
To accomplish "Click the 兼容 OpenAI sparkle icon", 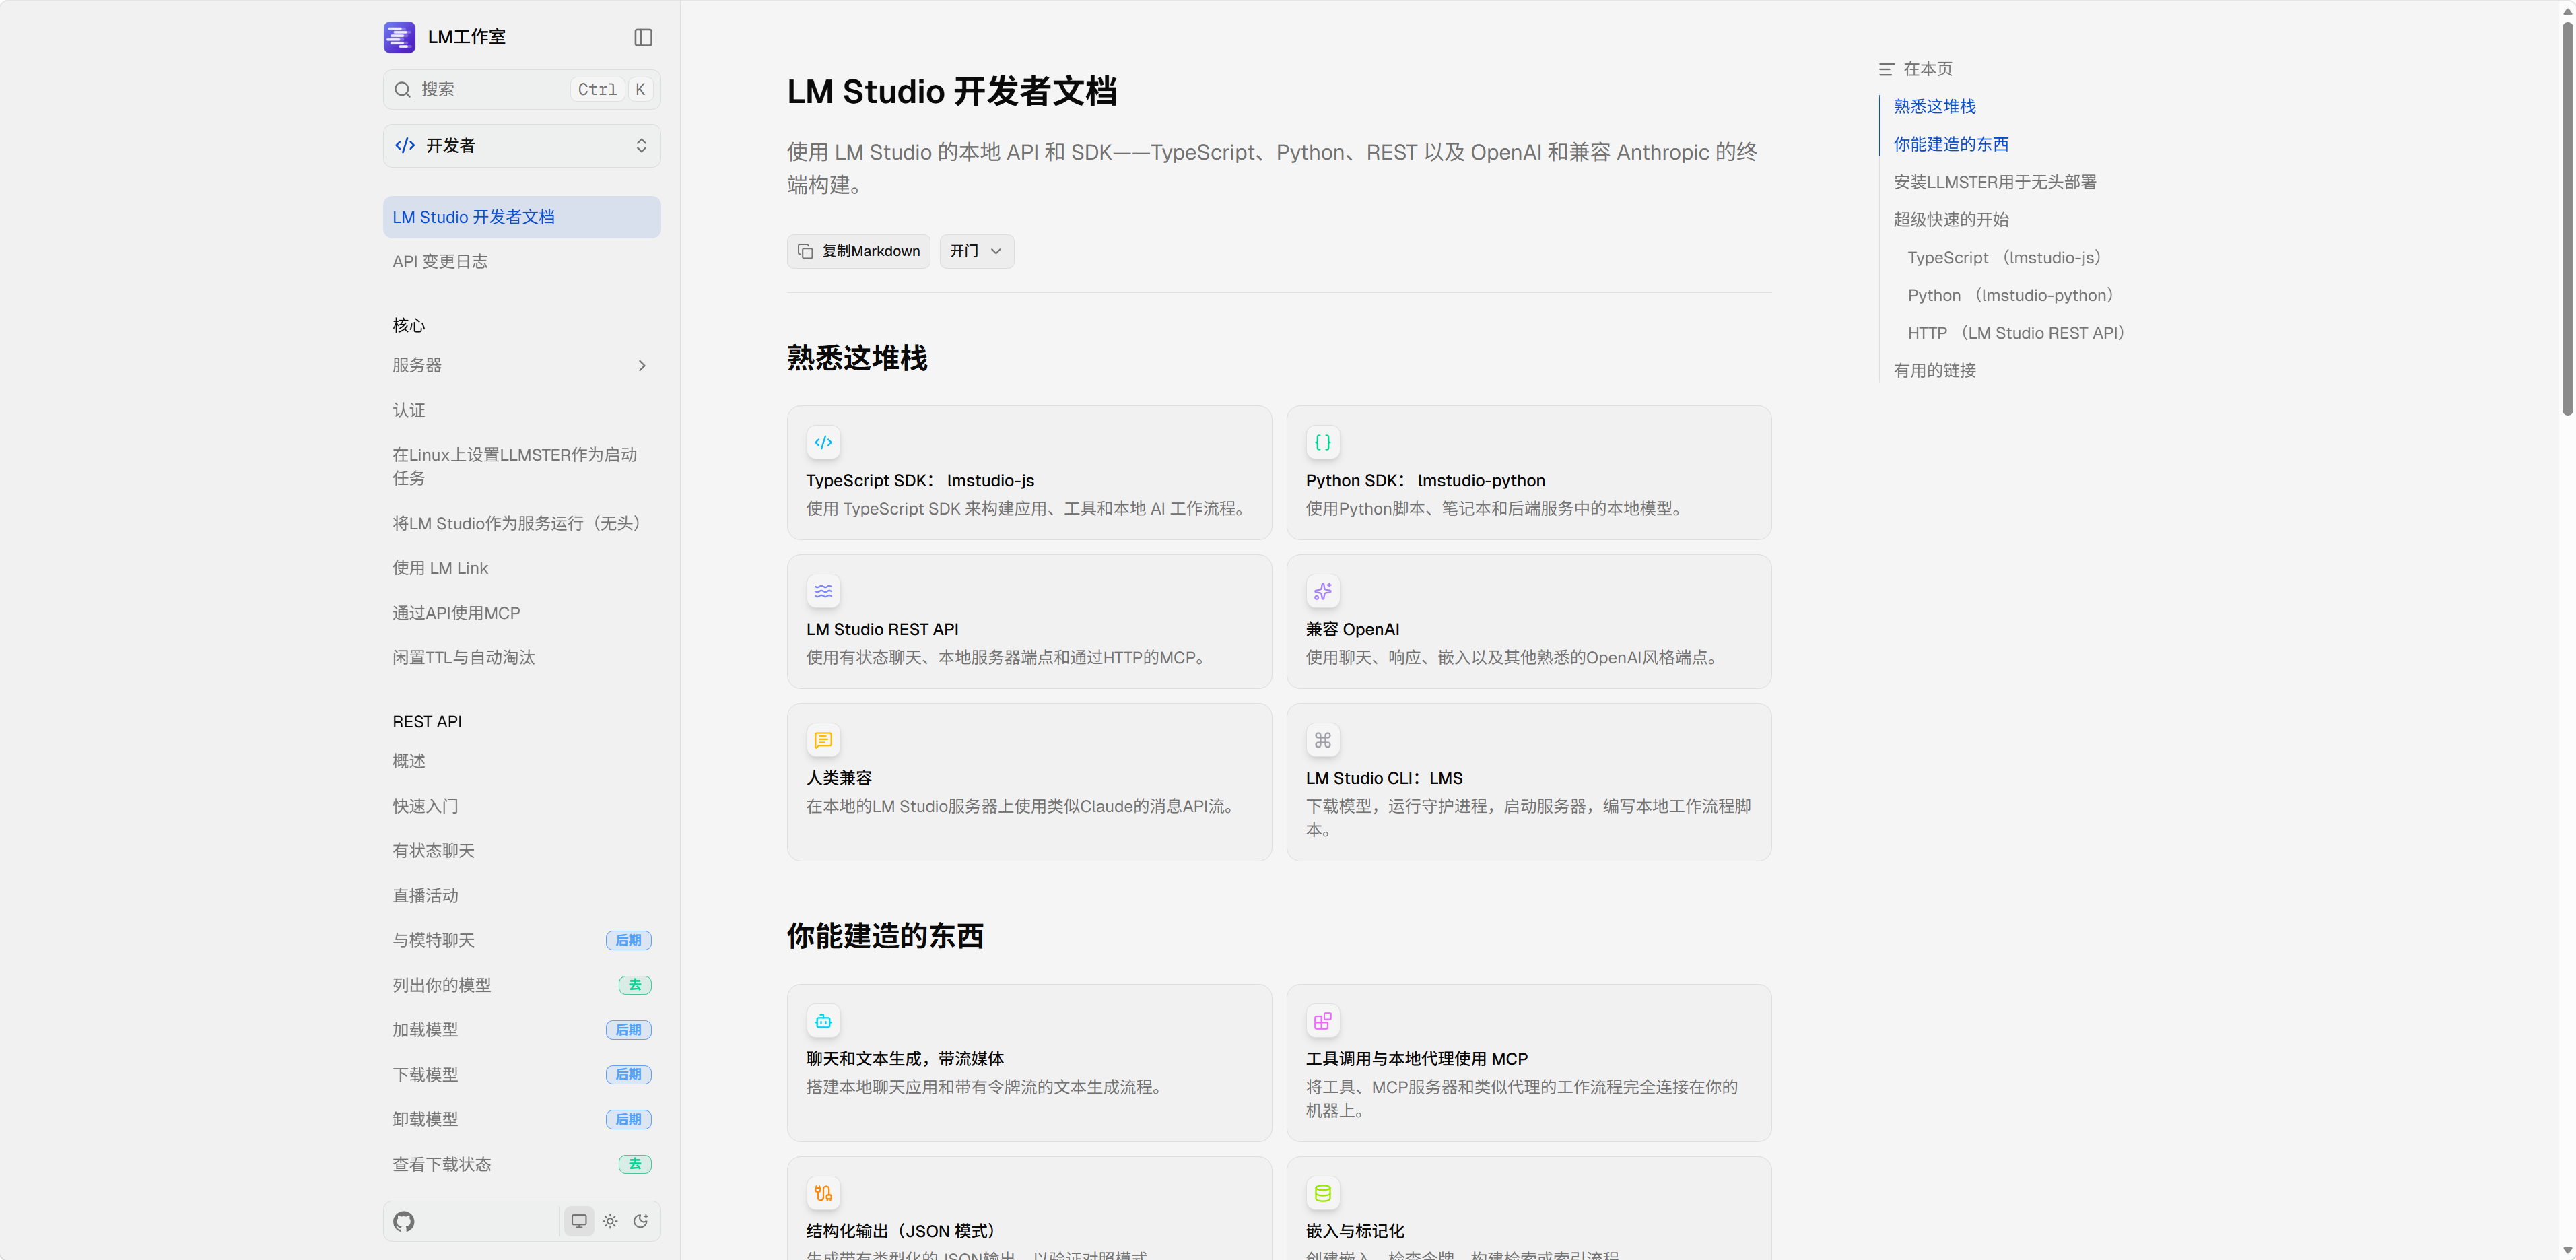I will tap(1322, 591).
